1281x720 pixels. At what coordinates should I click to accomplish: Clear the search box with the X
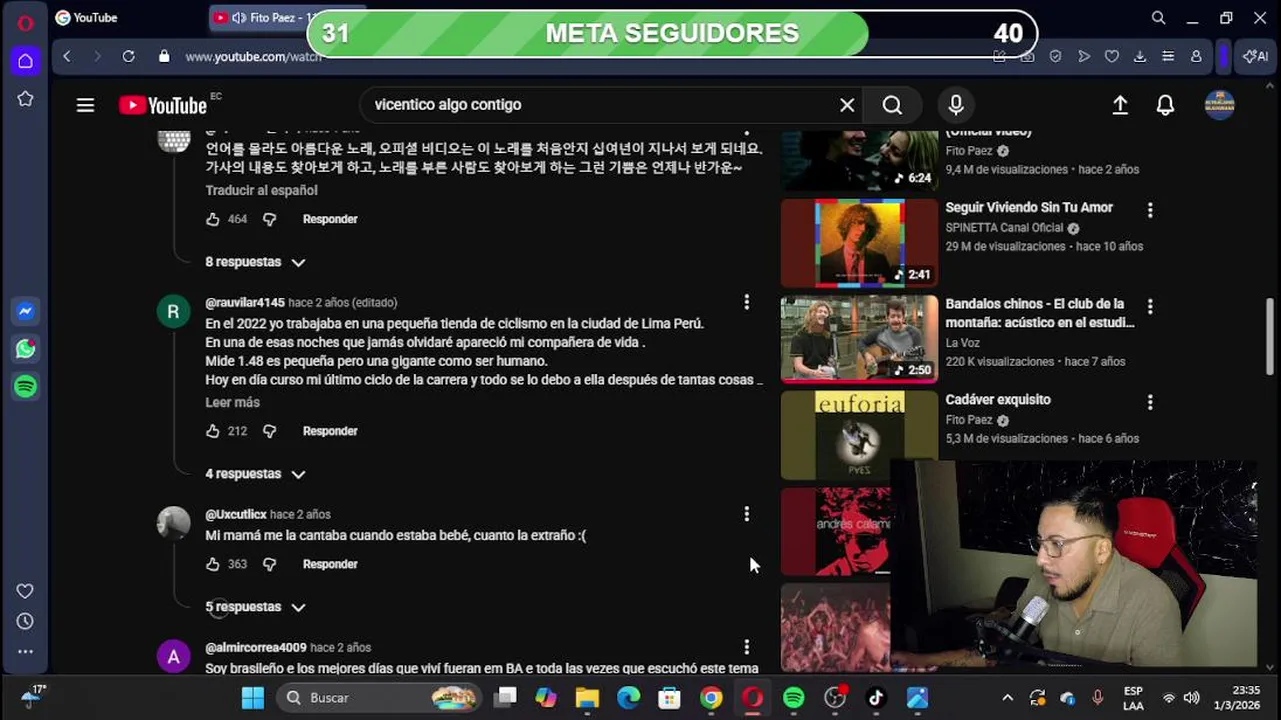847,105
